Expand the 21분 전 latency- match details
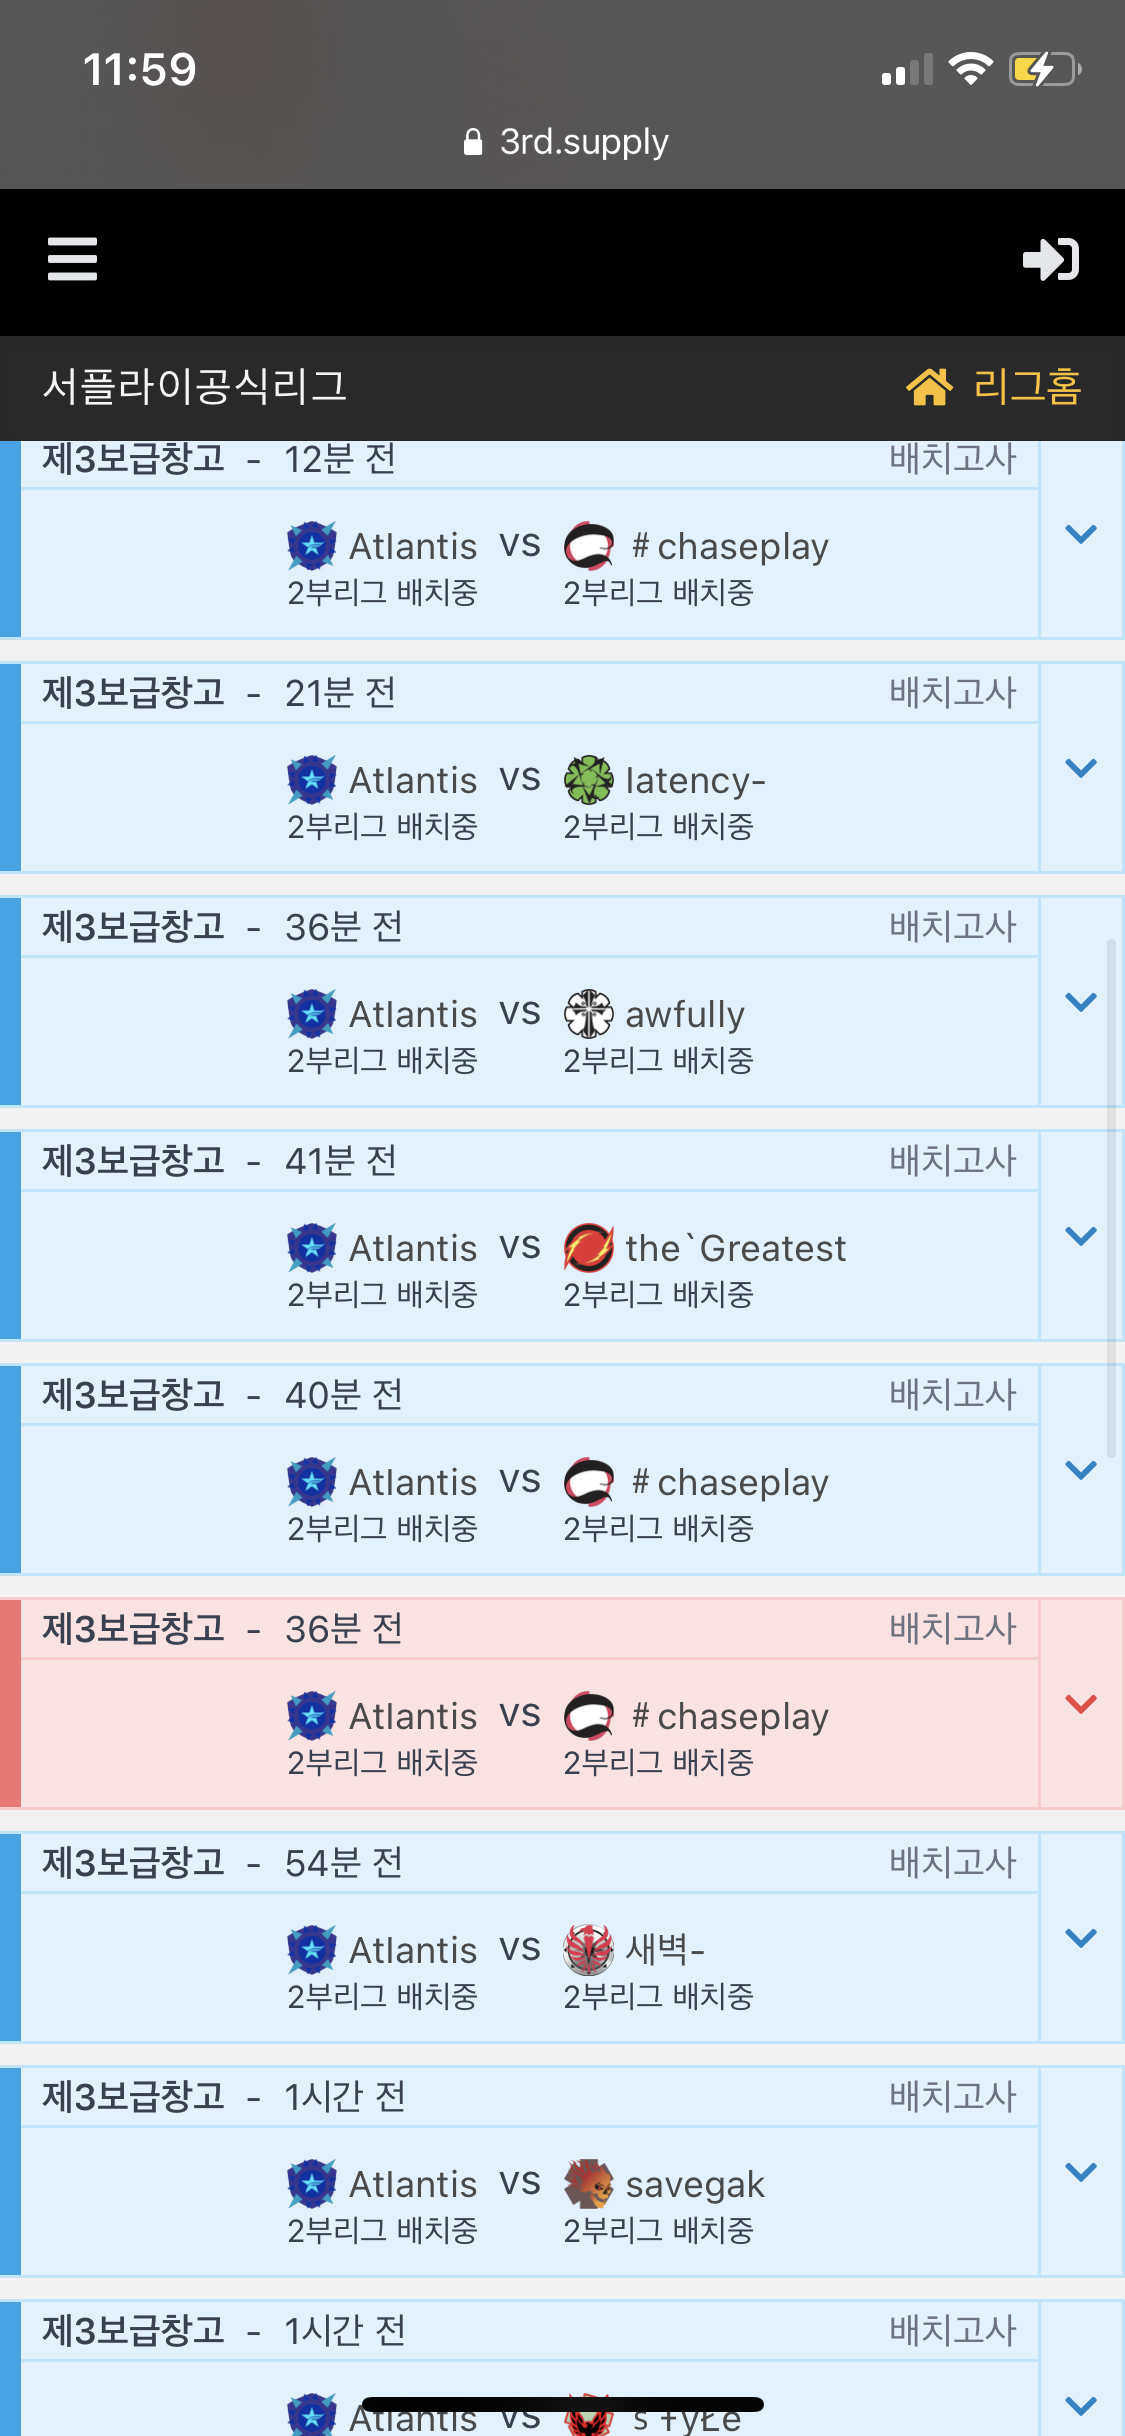This screenshot has width=1125, height=2436. click(x=1081, y=768)
